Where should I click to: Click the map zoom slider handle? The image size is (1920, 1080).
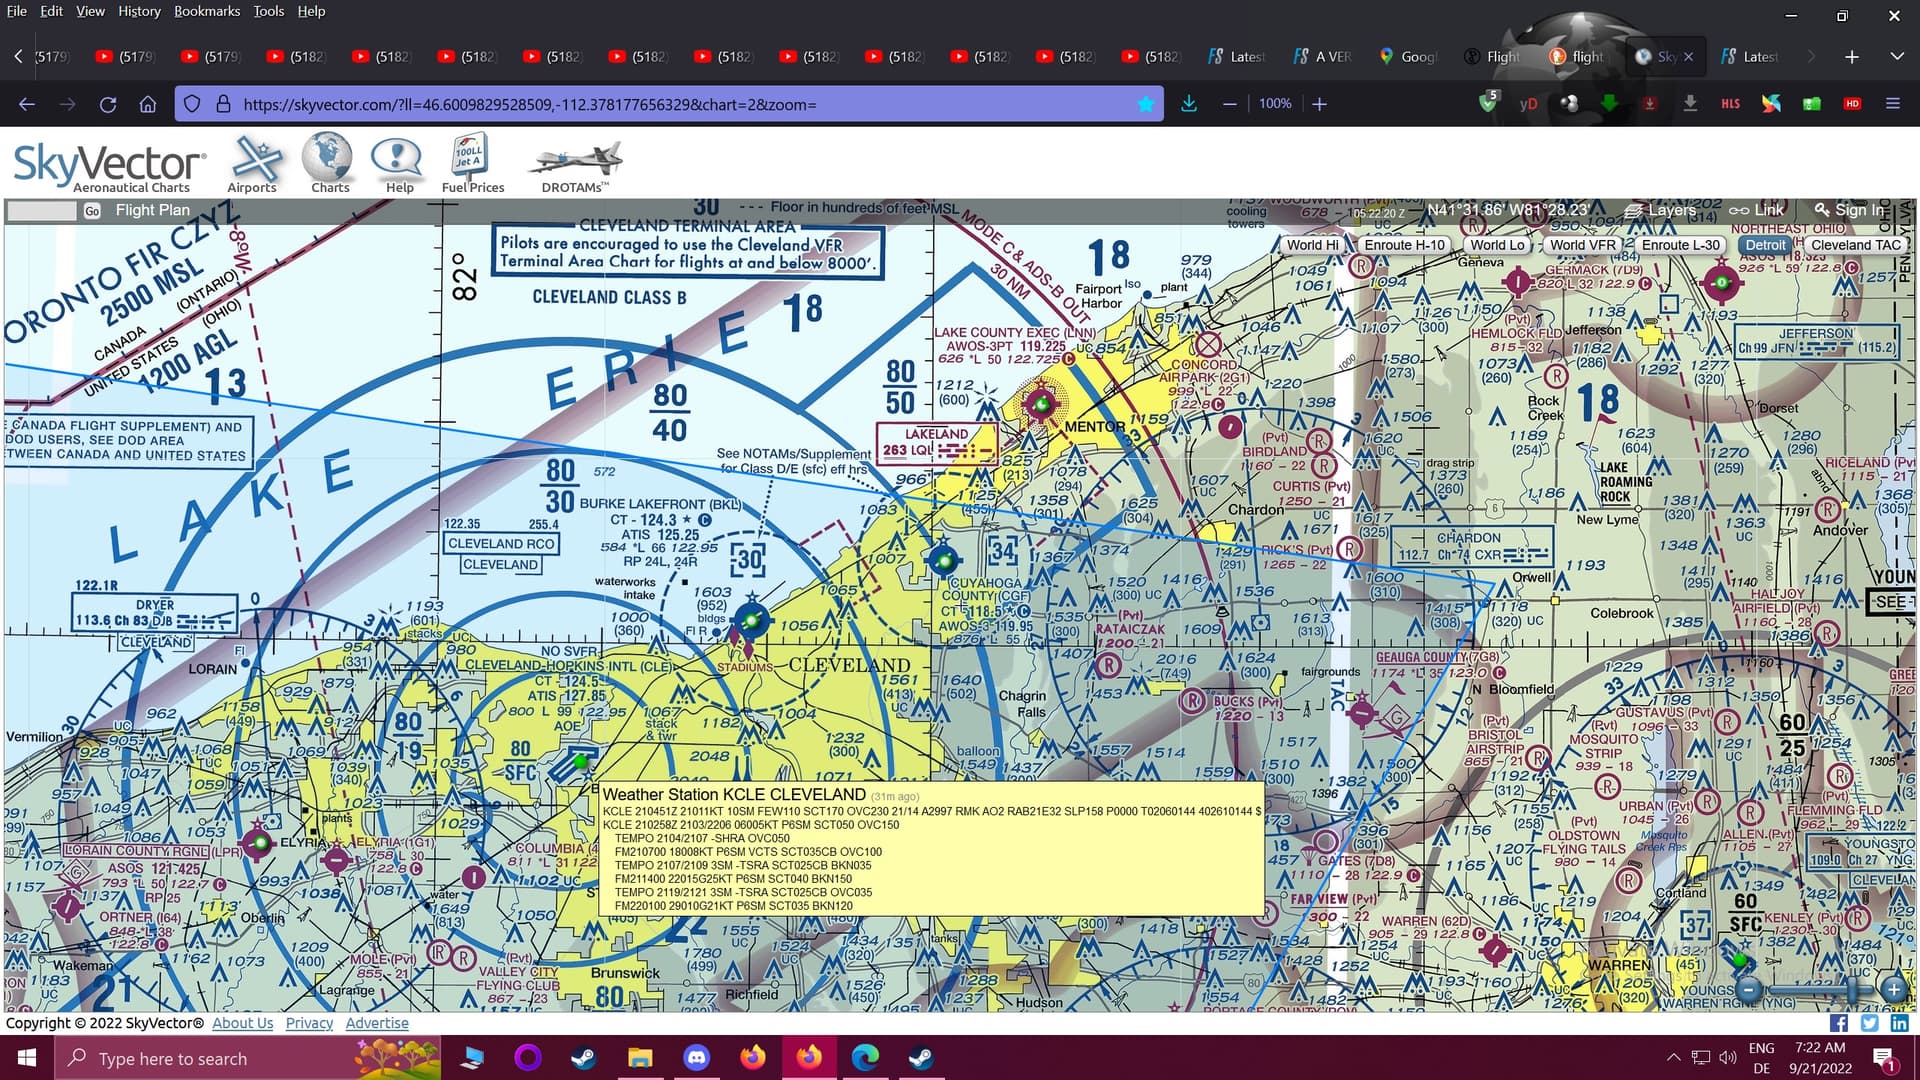1851,989
